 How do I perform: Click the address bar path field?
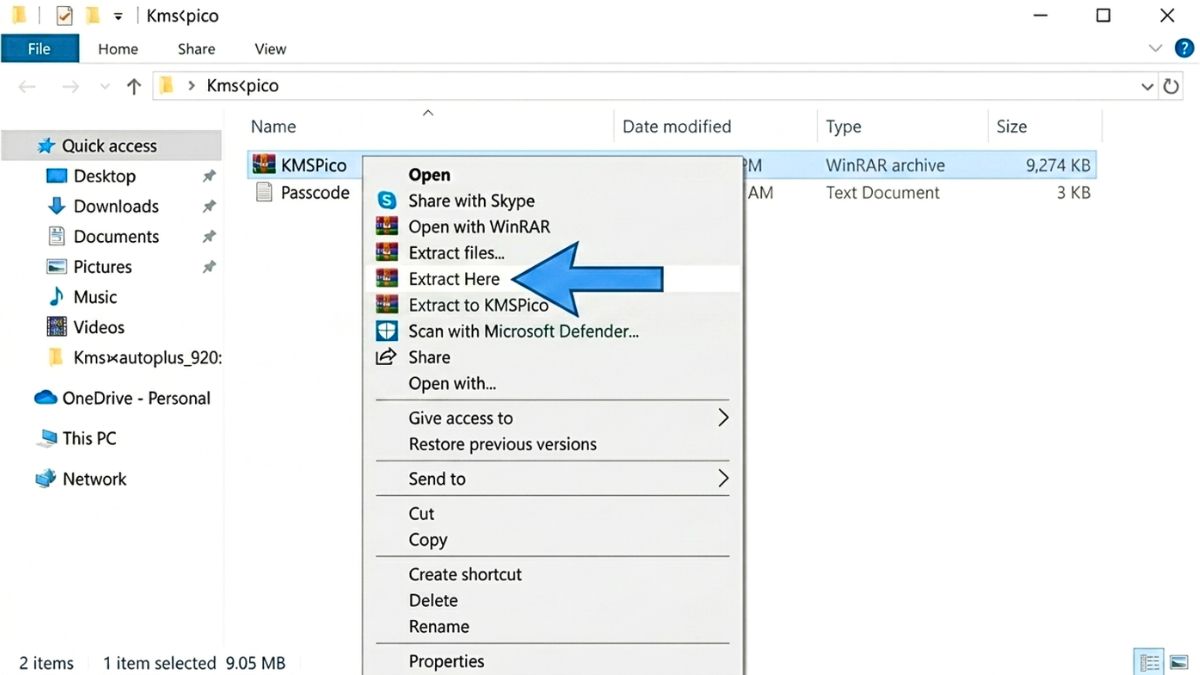tap(655, 86)
